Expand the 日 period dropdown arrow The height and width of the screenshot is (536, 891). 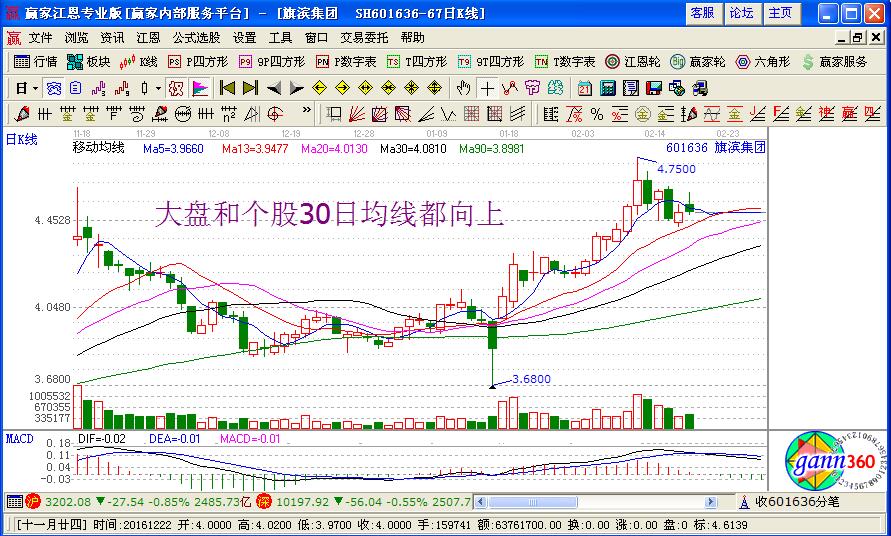tap(35, 88)
